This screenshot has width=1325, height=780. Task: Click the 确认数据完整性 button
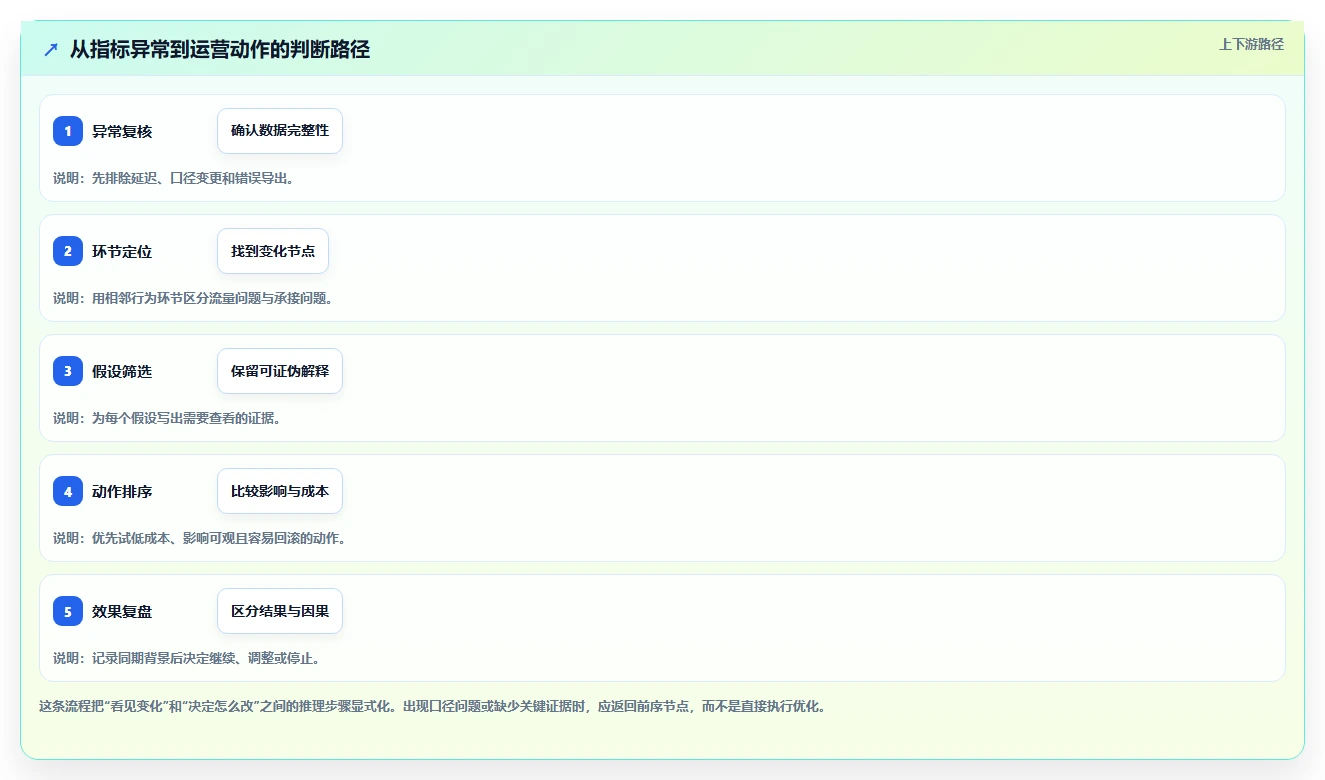280,131
